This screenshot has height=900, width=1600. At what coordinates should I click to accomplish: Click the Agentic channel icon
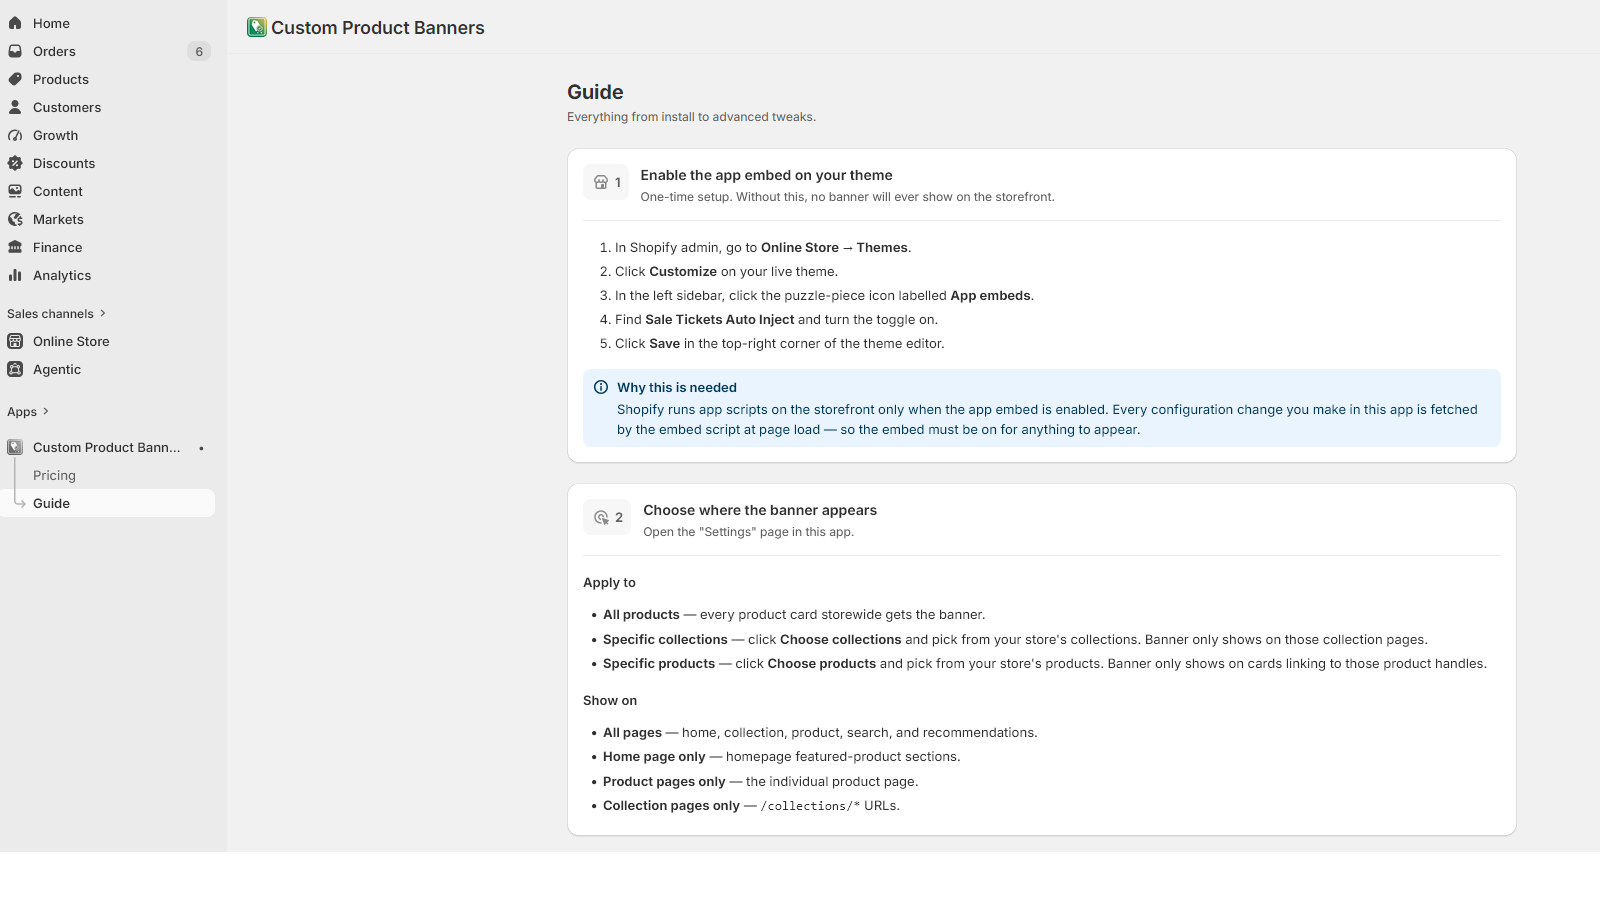click(15, 369)
